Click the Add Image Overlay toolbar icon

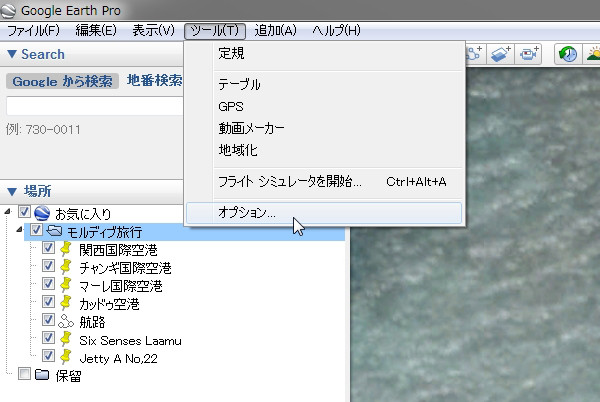pyautogui.click(x=501, y=54)
